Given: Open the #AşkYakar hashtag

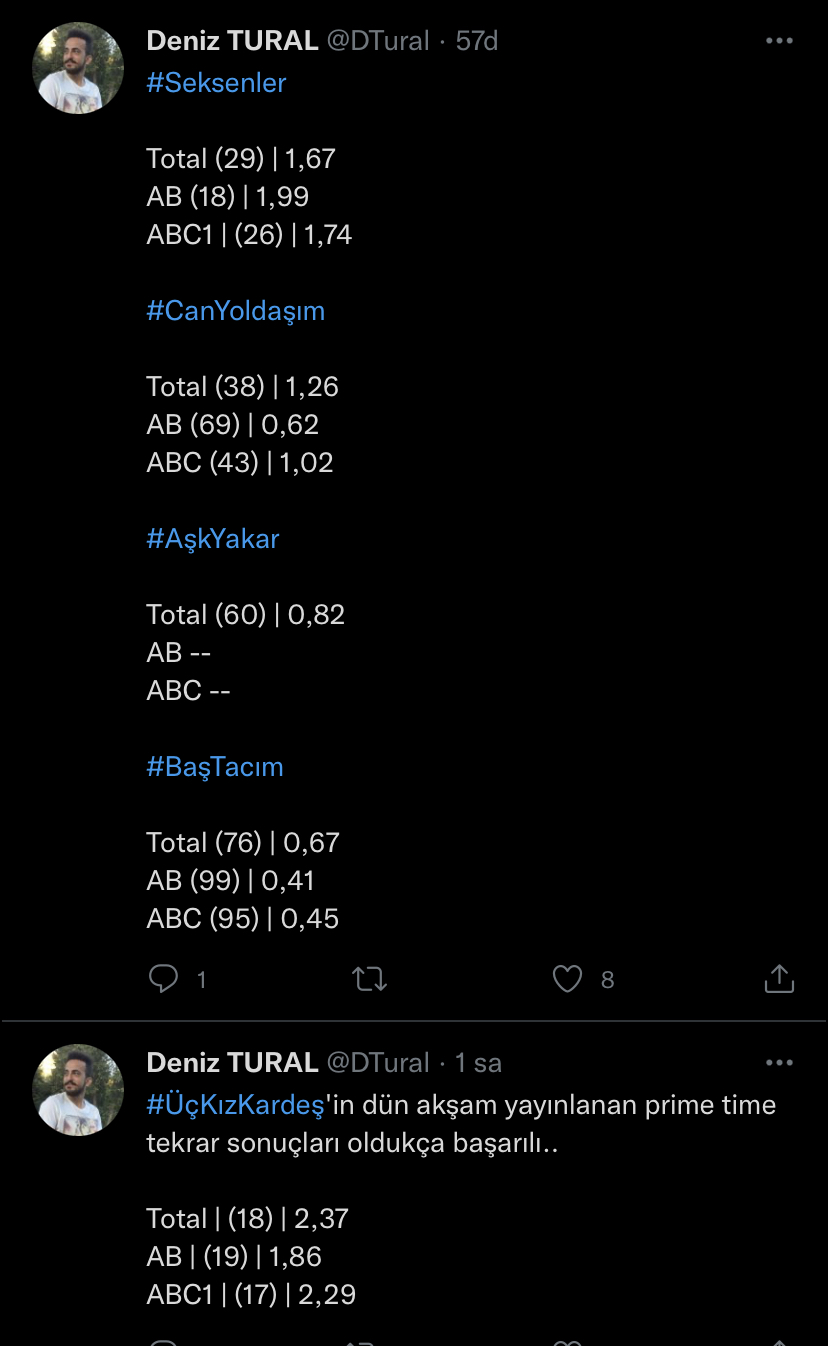Looking at the screenshot, I should point(213,539).
